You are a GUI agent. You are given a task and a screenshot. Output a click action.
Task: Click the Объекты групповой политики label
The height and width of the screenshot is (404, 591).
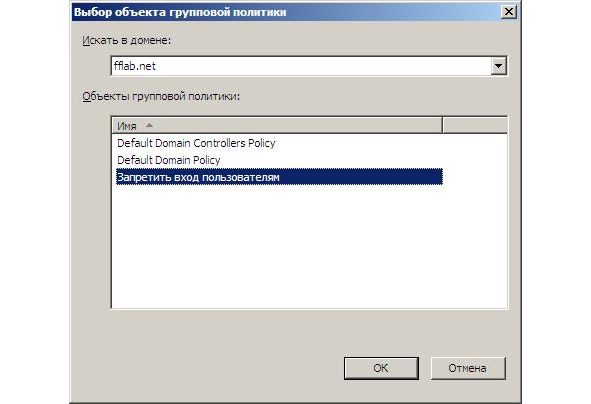[x=161, y=96]
